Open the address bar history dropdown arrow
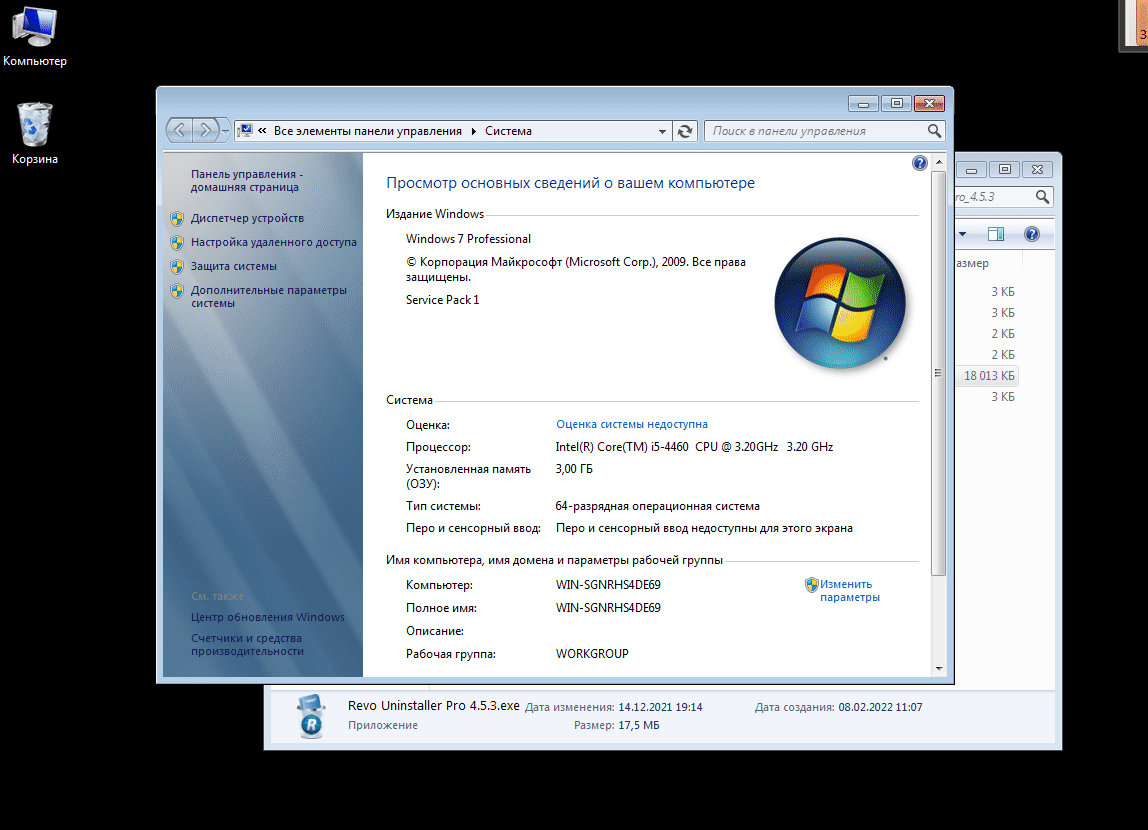Viewport: 1148px width, 830px height. pos(662,131)
